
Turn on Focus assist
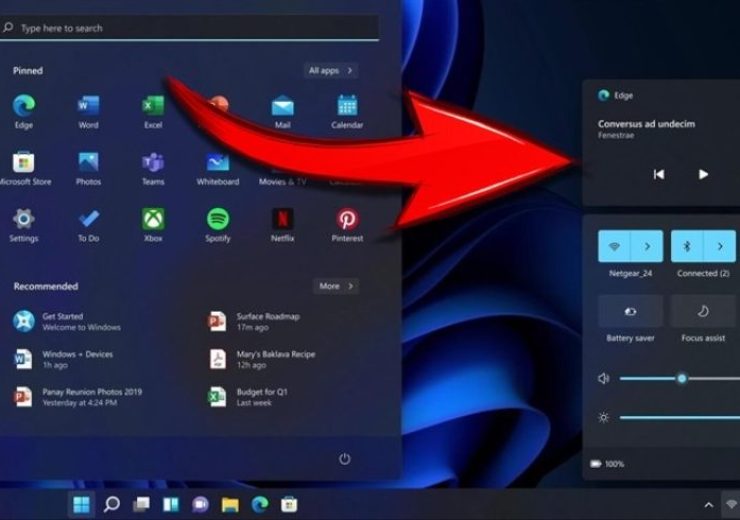pos(703,311)
